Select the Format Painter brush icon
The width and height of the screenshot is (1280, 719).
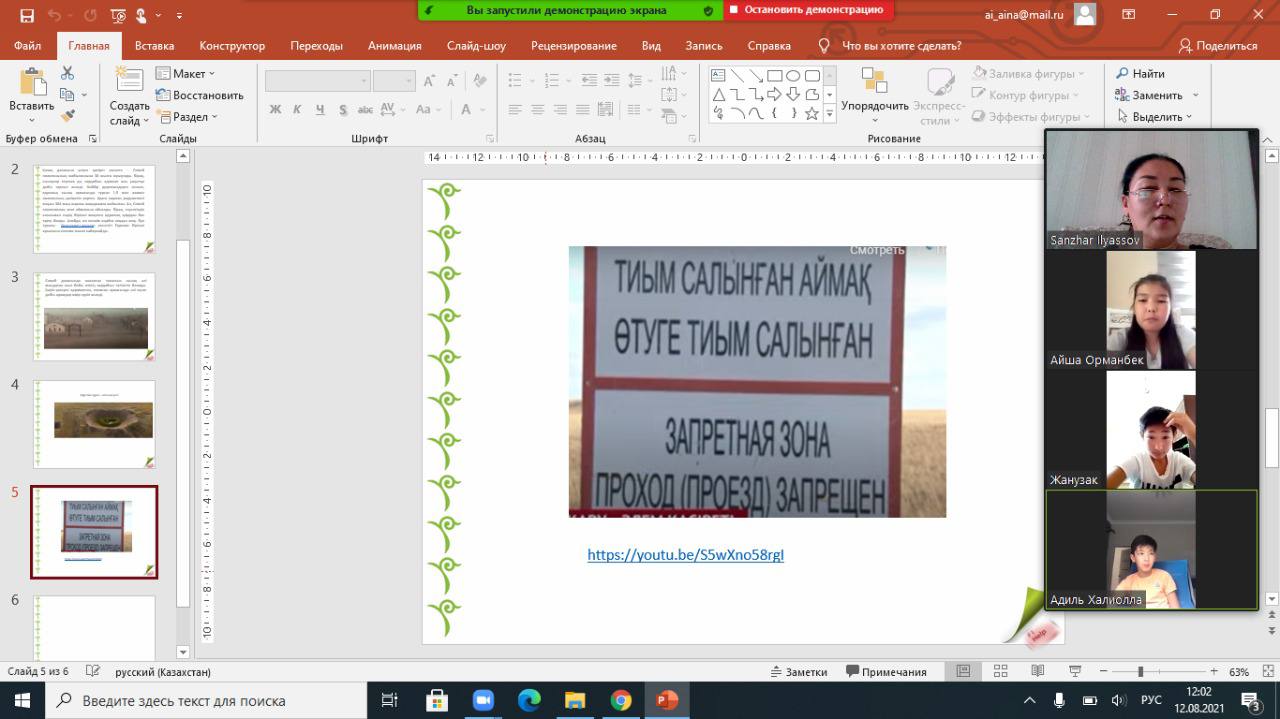[67, 116]
